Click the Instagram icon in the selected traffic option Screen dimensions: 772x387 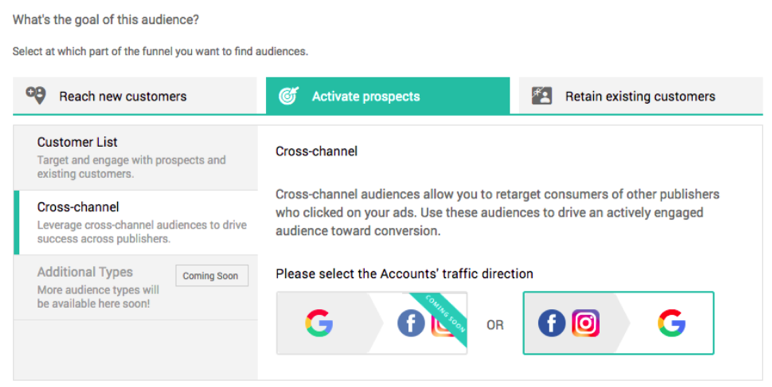pos(585,323)
